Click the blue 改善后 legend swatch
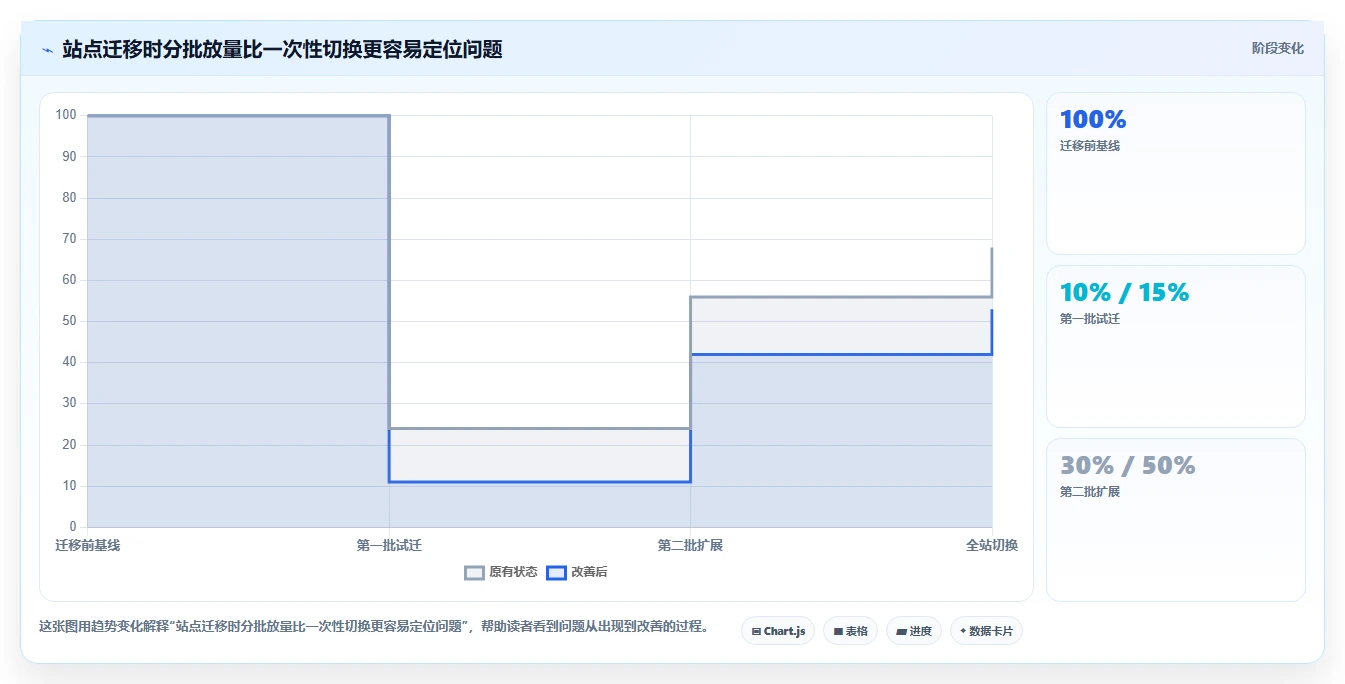Viewport: 1345px width, 684px height. click(556, 572)
